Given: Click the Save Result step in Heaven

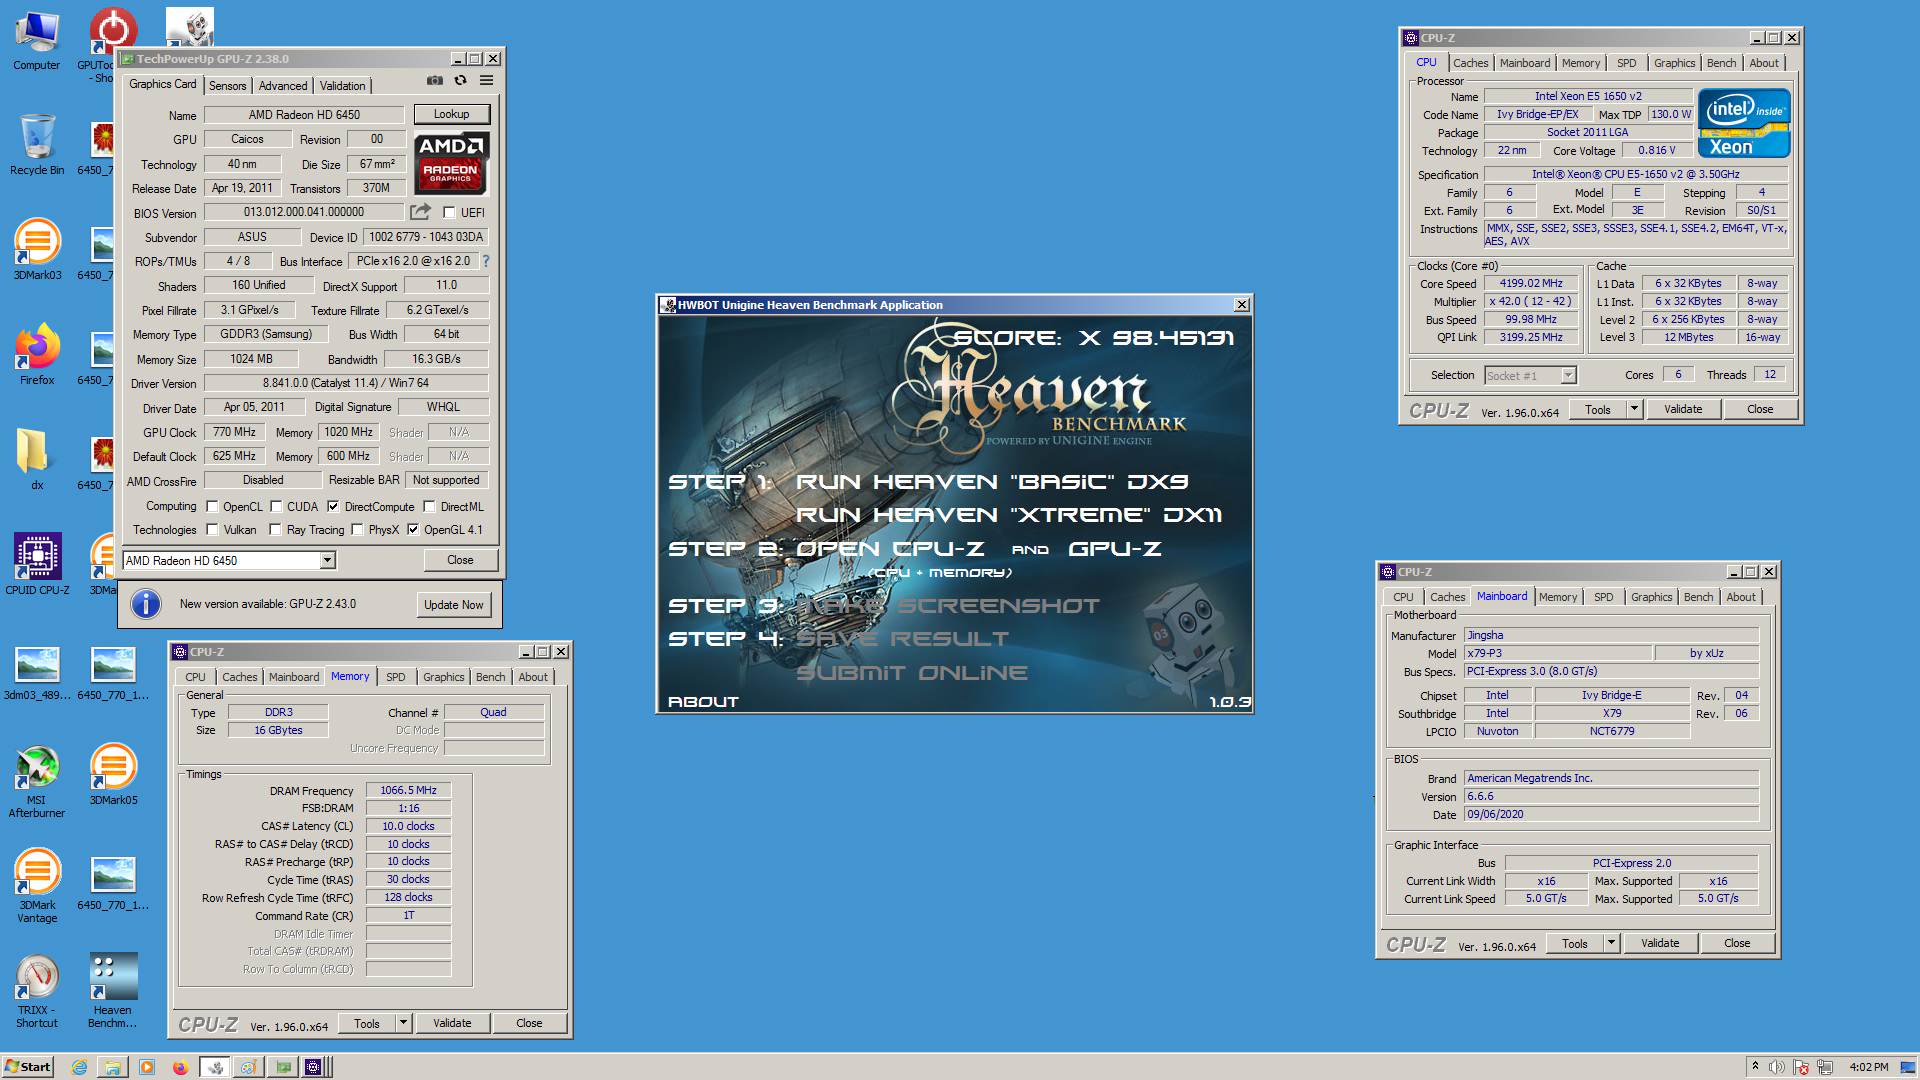Looking at the screenshot, I should tap(903, 639).
